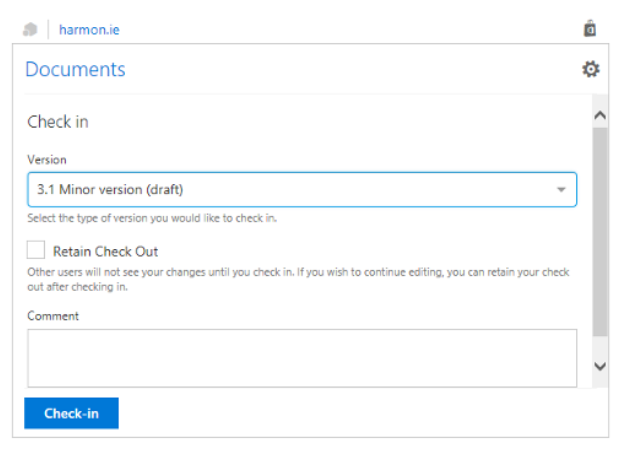Click the scrollbar down arrow
This screenshot has width=620, height=462.
(600, 366)
